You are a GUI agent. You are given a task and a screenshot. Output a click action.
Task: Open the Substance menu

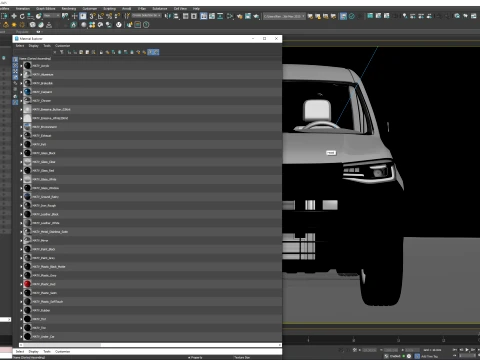coord(160,9)
